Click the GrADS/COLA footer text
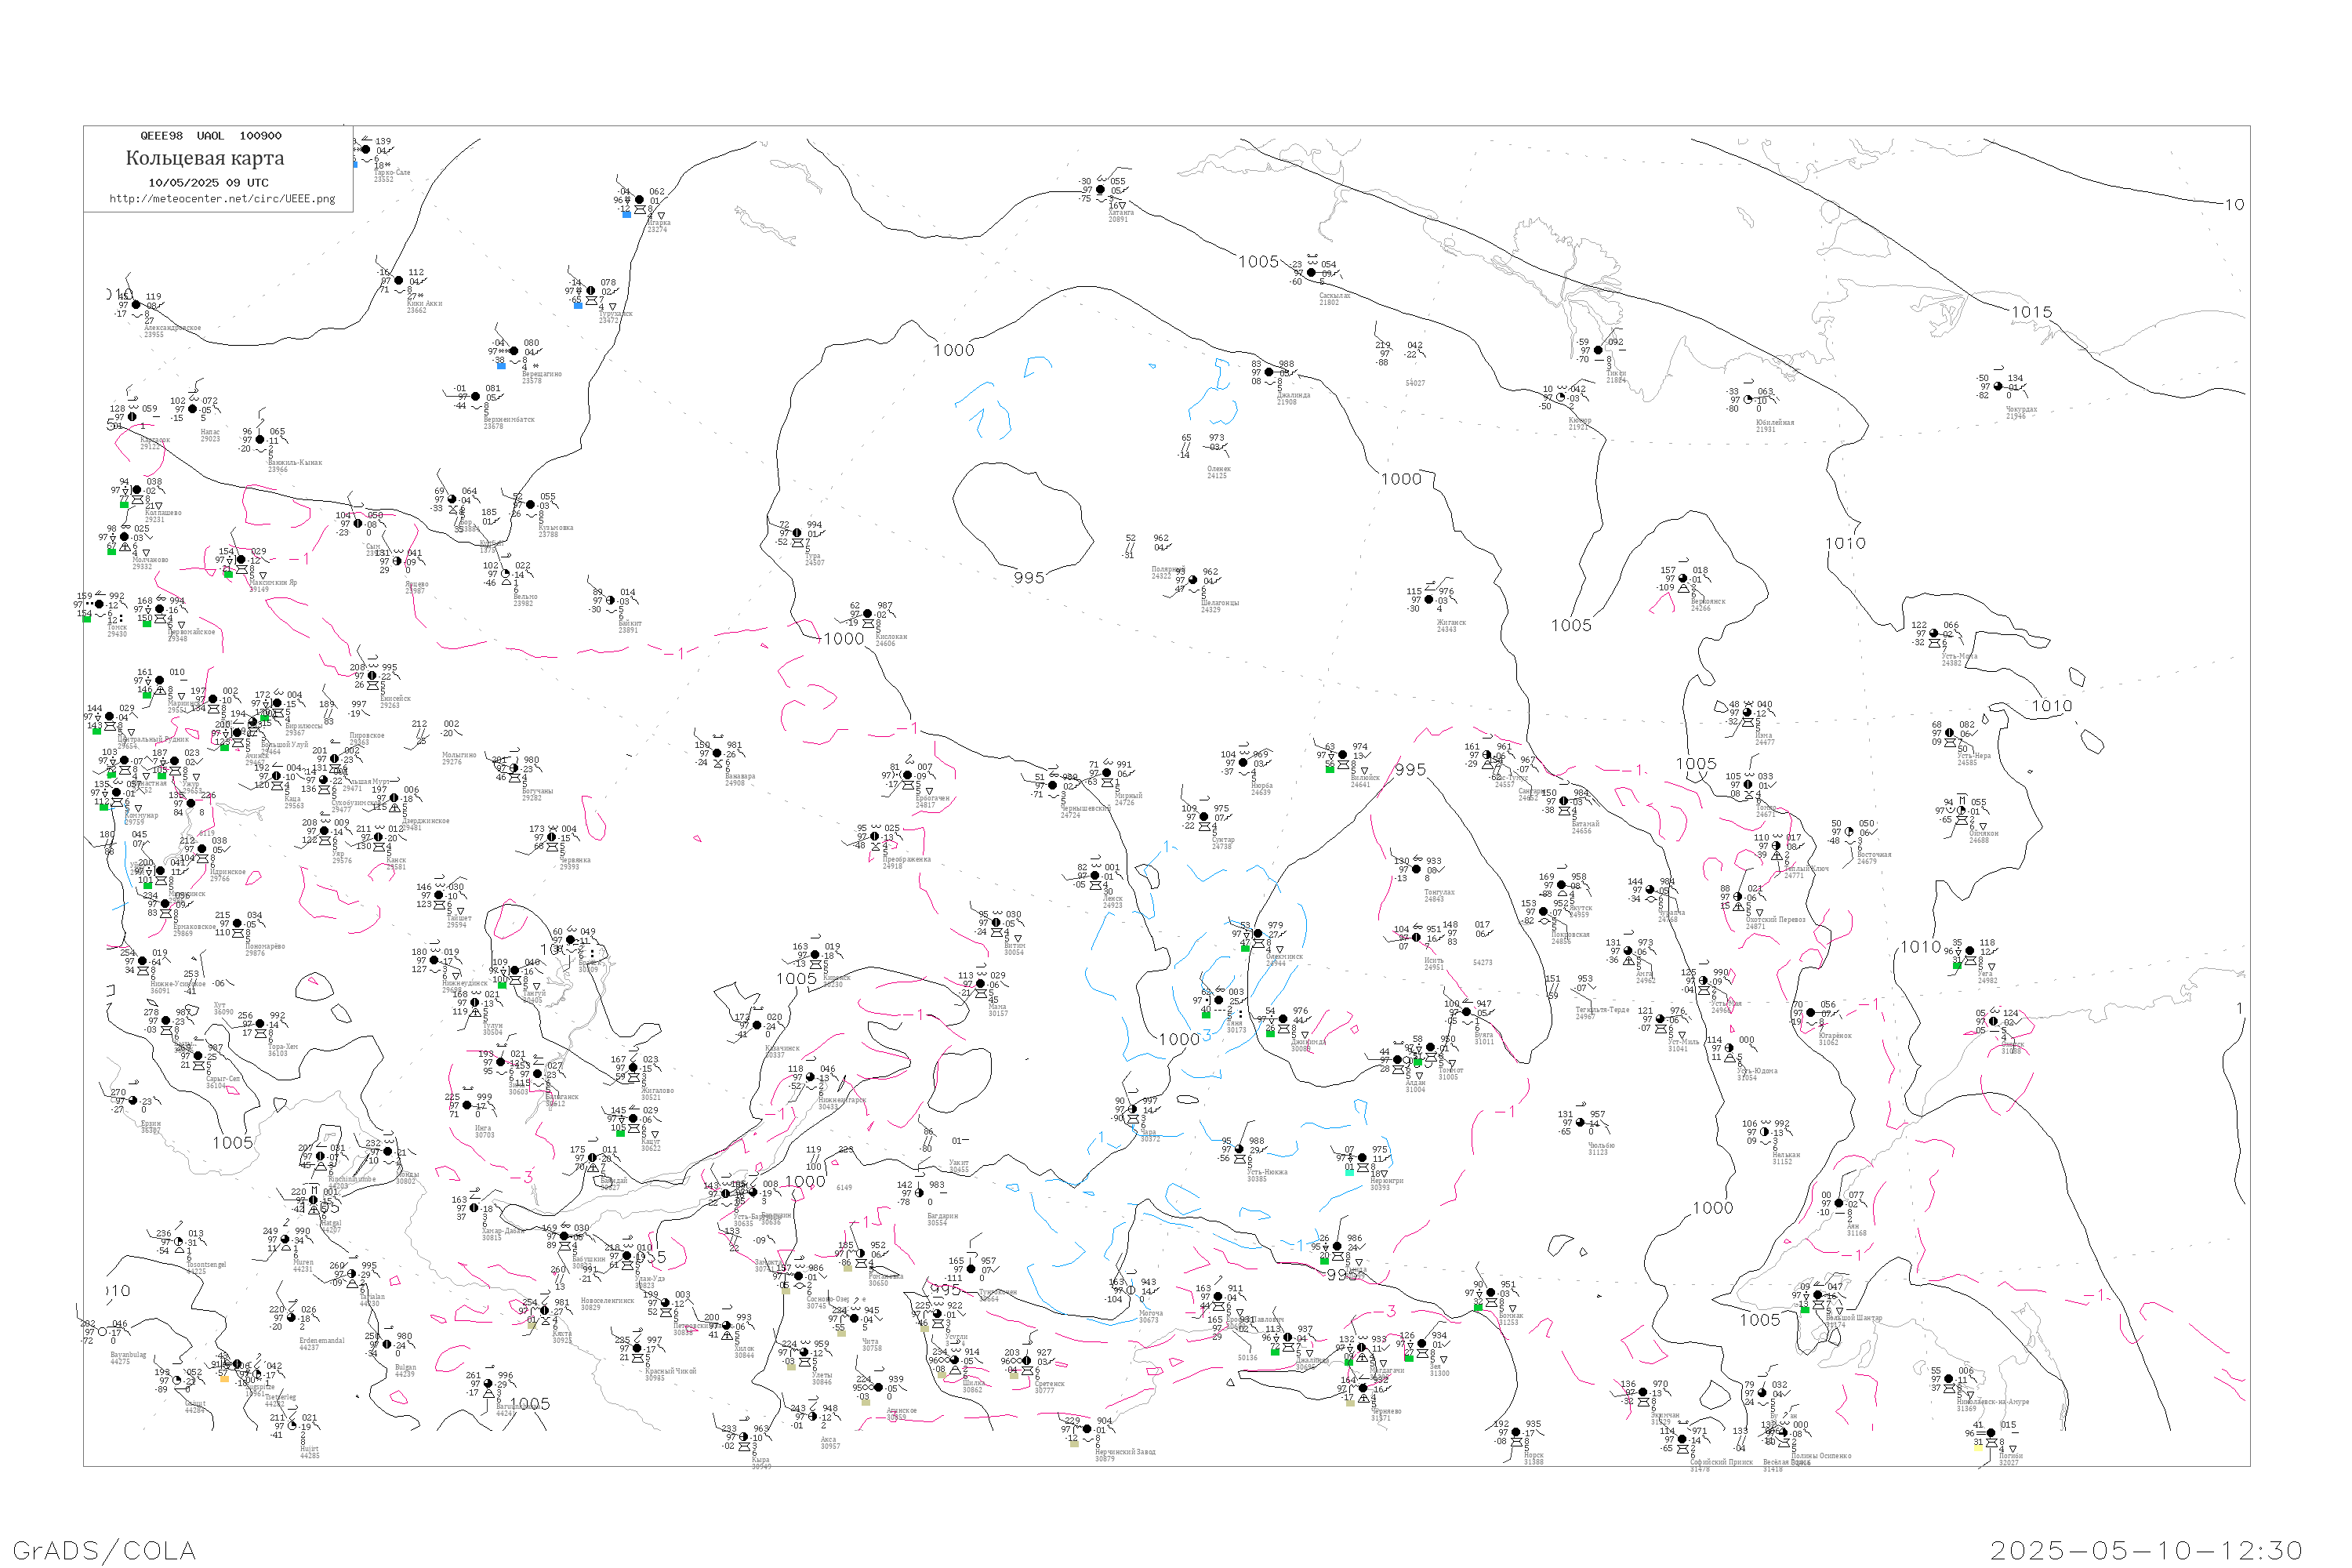The image size is (2352, 1568). pos(104,1550)
